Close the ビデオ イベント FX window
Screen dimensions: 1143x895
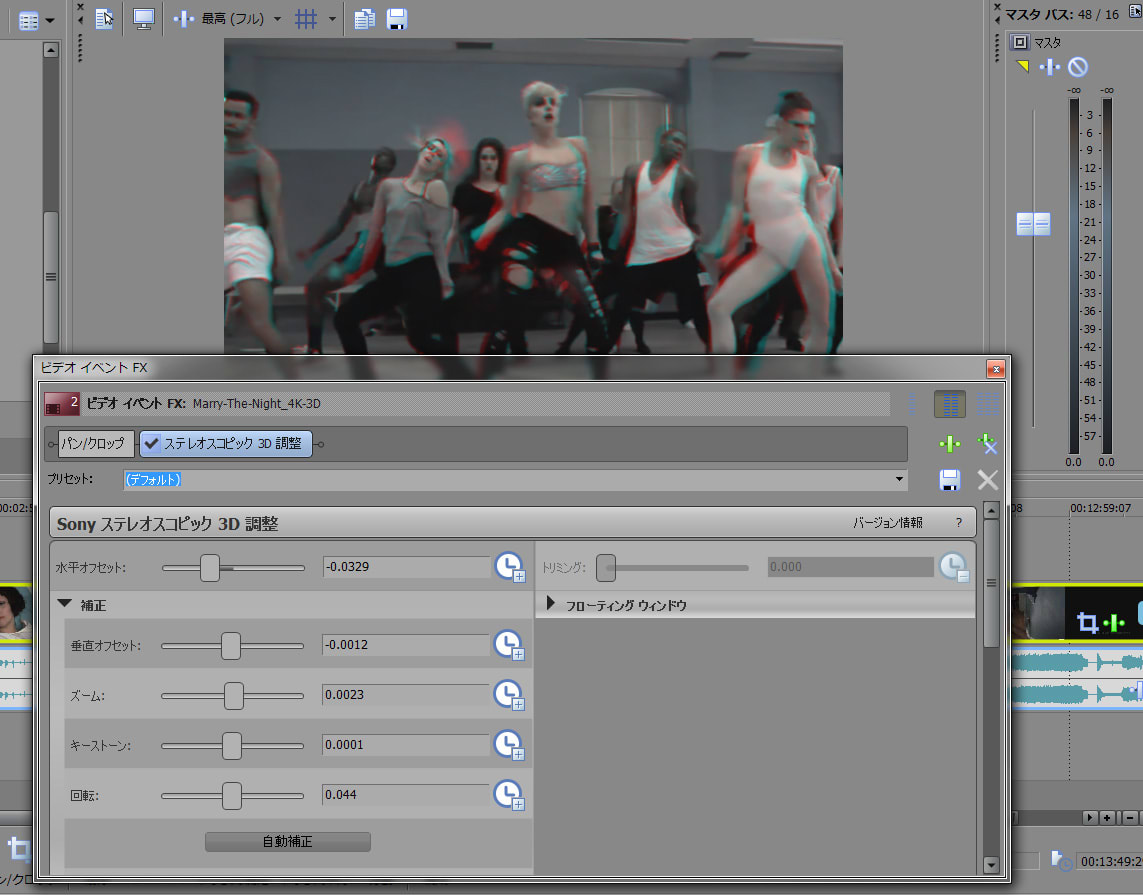(996, 369)
